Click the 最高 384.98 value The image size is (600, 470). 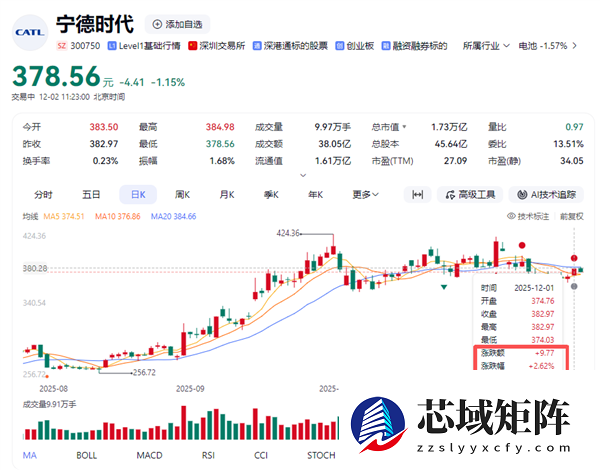(220, 127)
